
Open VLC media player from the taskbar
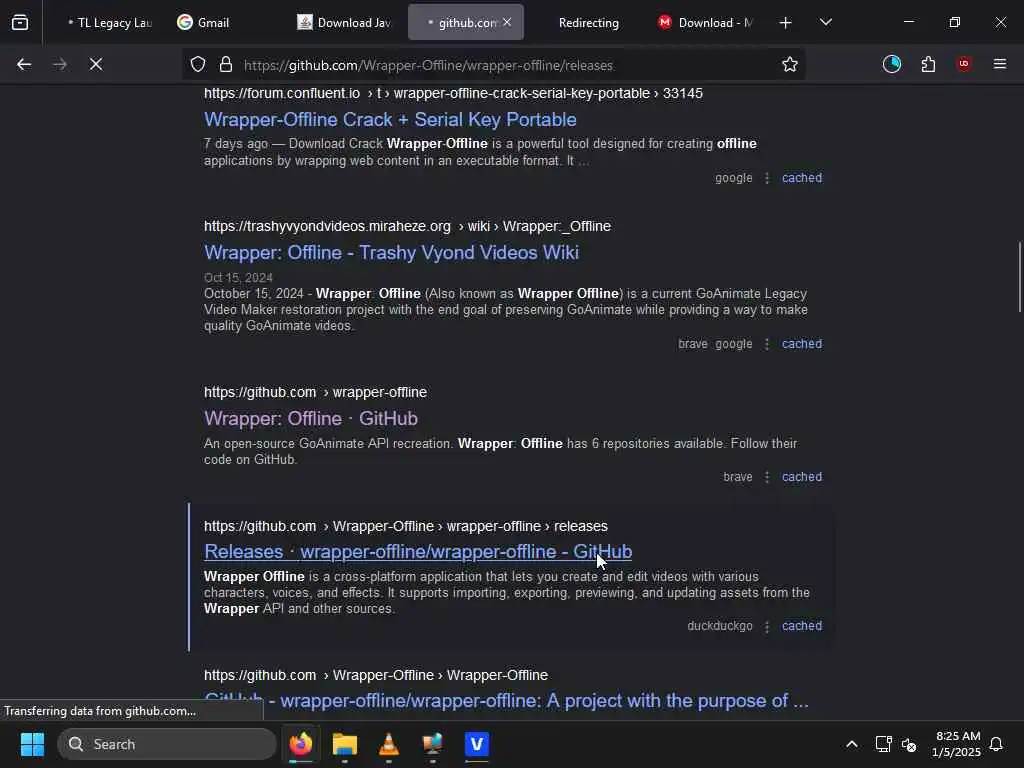[389, 744]
